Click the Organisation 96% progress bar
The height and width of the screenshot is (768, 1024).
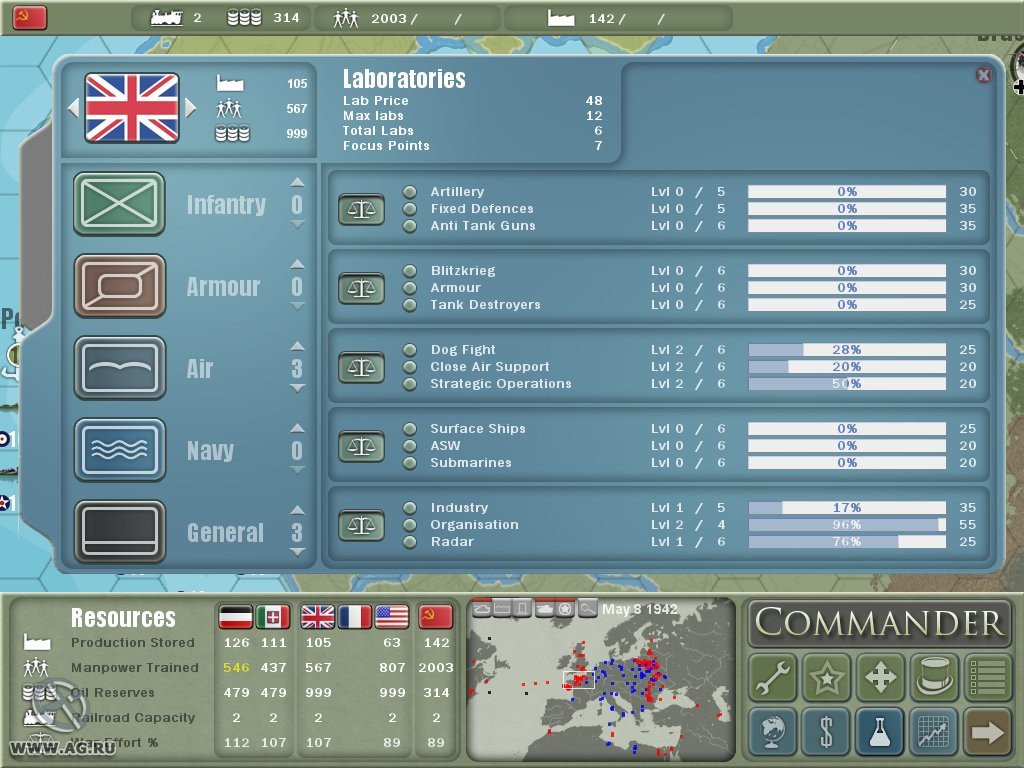click(847, 525)
